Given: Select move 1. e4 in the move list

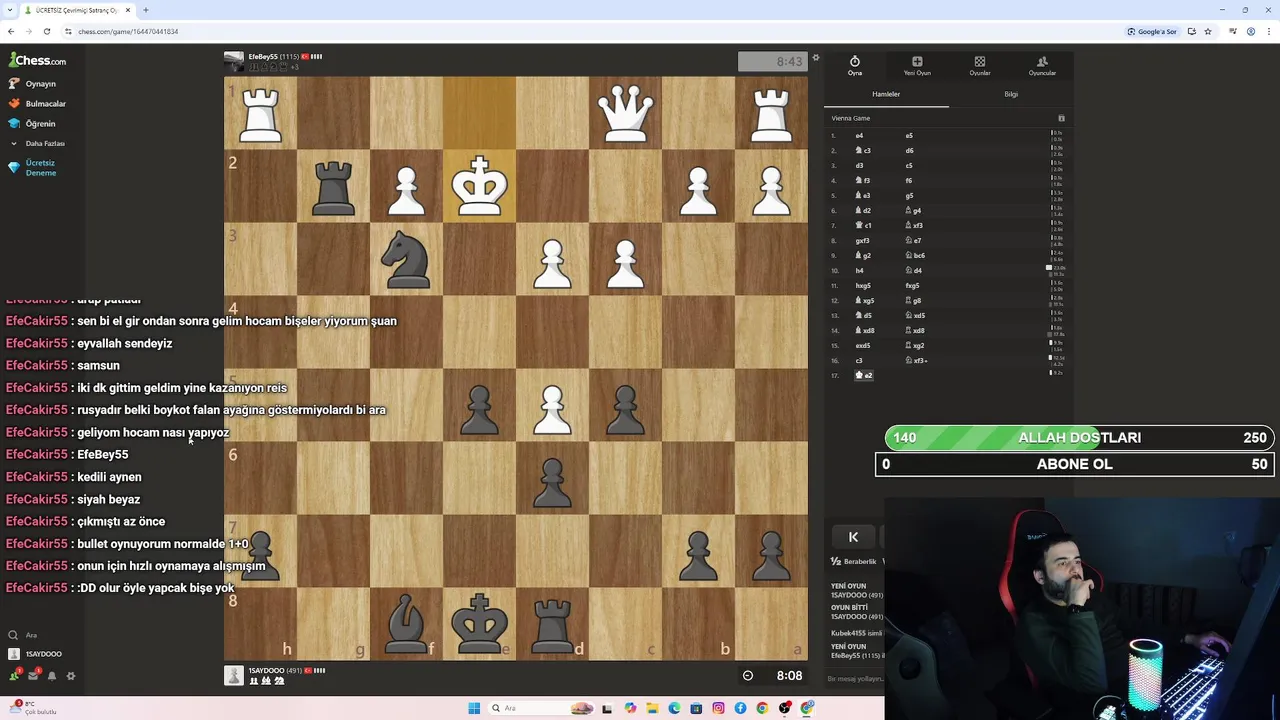Looking at the screenshot, I should point(859,135).
